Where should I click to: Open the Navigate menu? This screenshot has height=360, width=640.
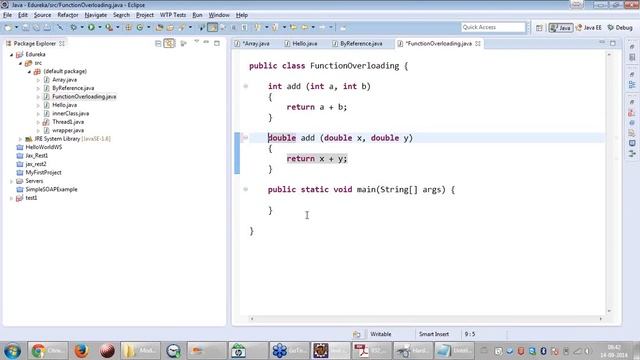coord(96,15)
